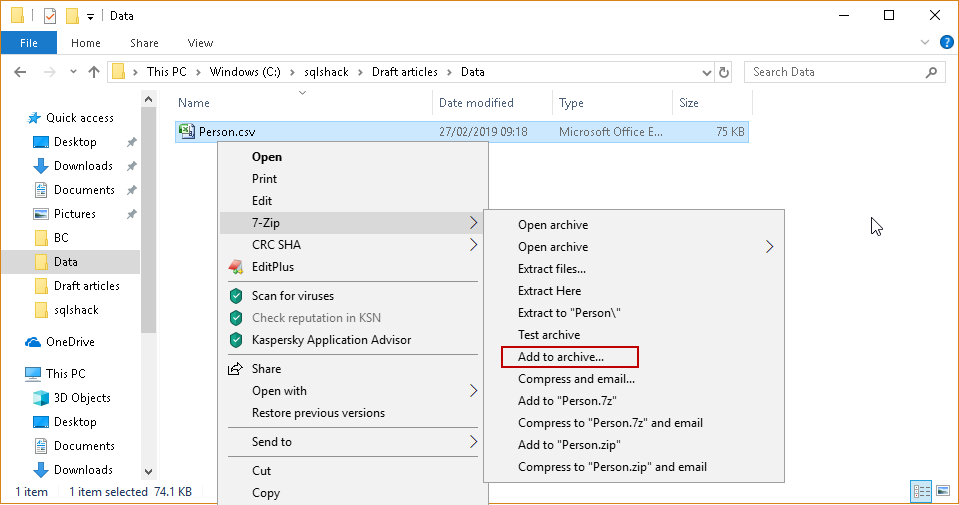Open the View ribbon tab
959x505 pixels.
tap(200, 43)
